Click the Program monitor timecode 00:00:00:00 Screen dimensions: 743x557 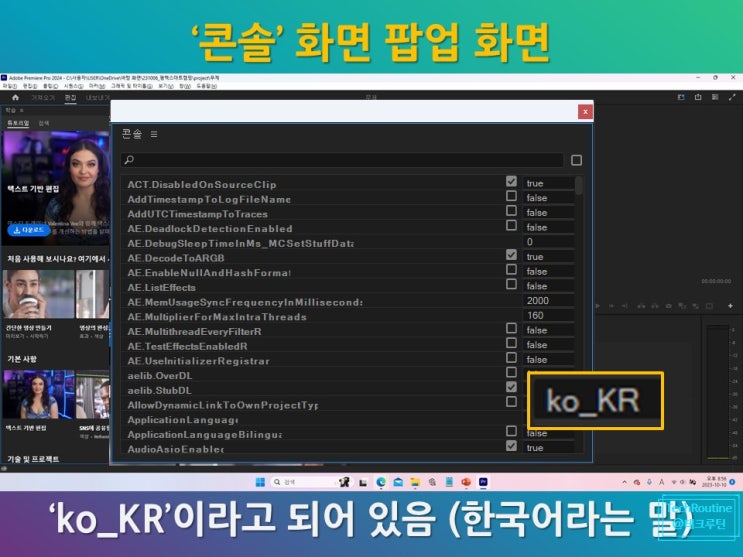pyautogui.click(x=716, y=281)
